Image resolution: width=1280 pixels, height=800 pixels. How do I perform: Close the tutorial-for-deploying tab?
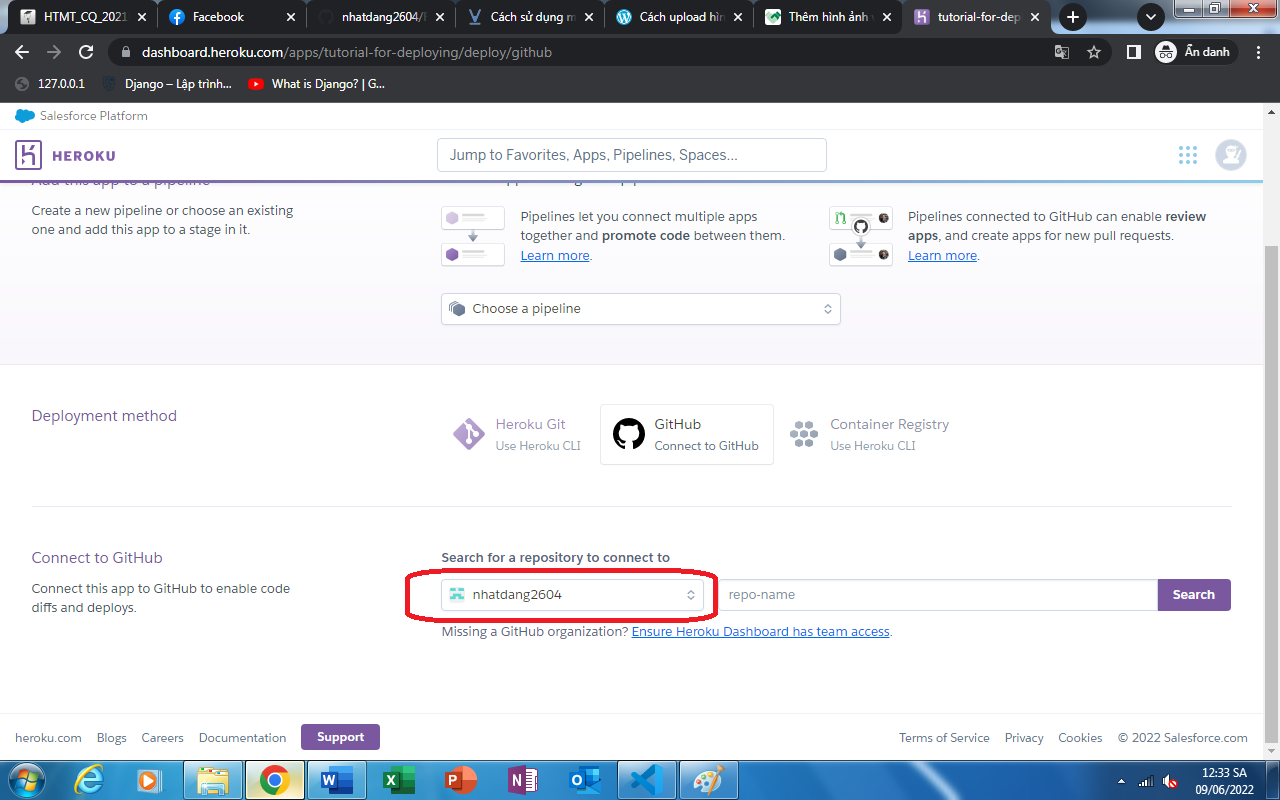click(x=1035, y=17)
